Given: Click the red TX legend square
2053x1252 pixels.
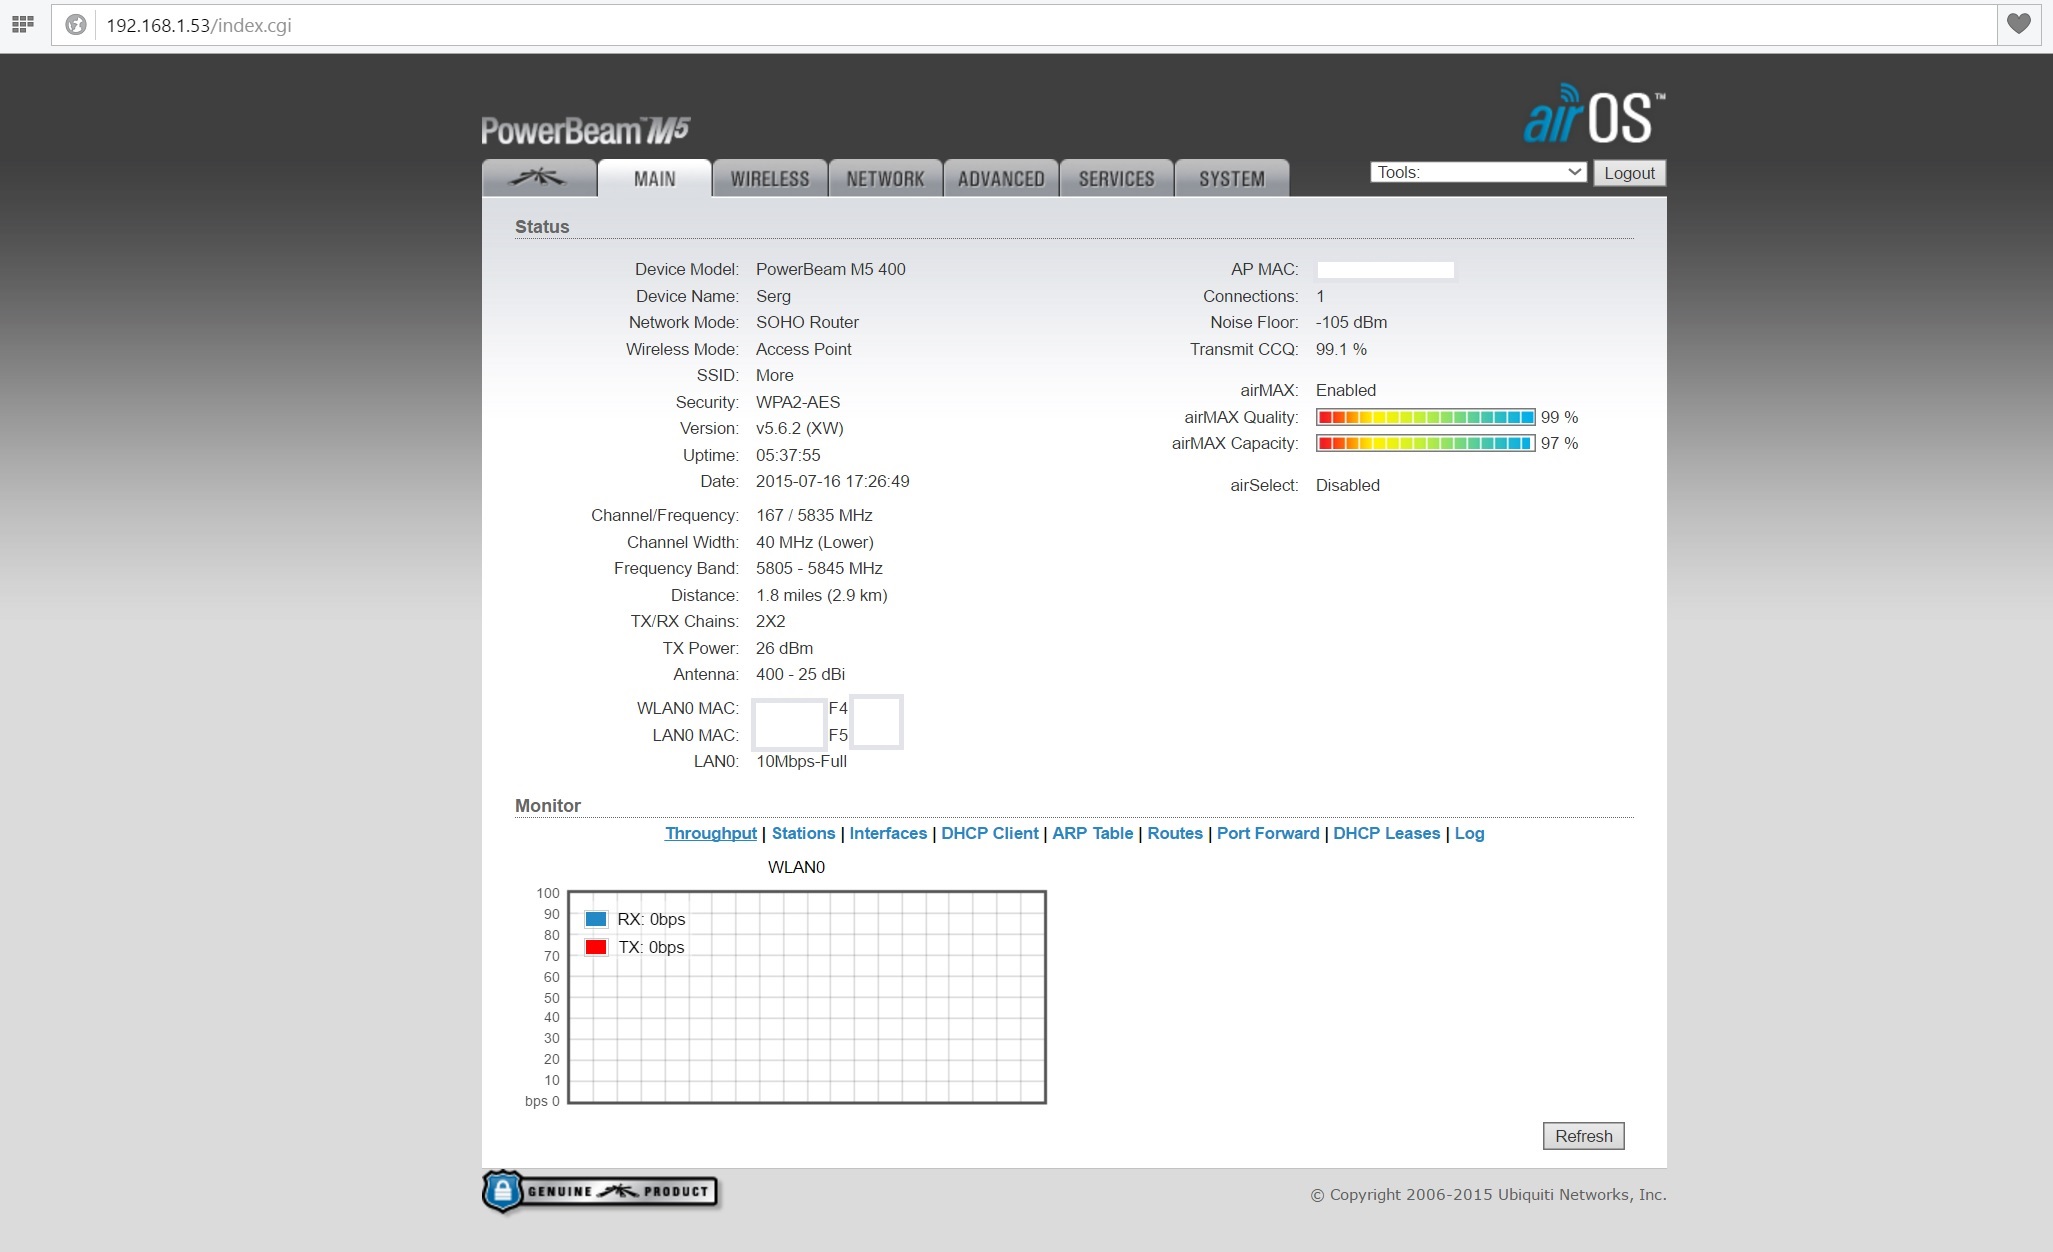Looking at the screenshot, I should point(596,947).
